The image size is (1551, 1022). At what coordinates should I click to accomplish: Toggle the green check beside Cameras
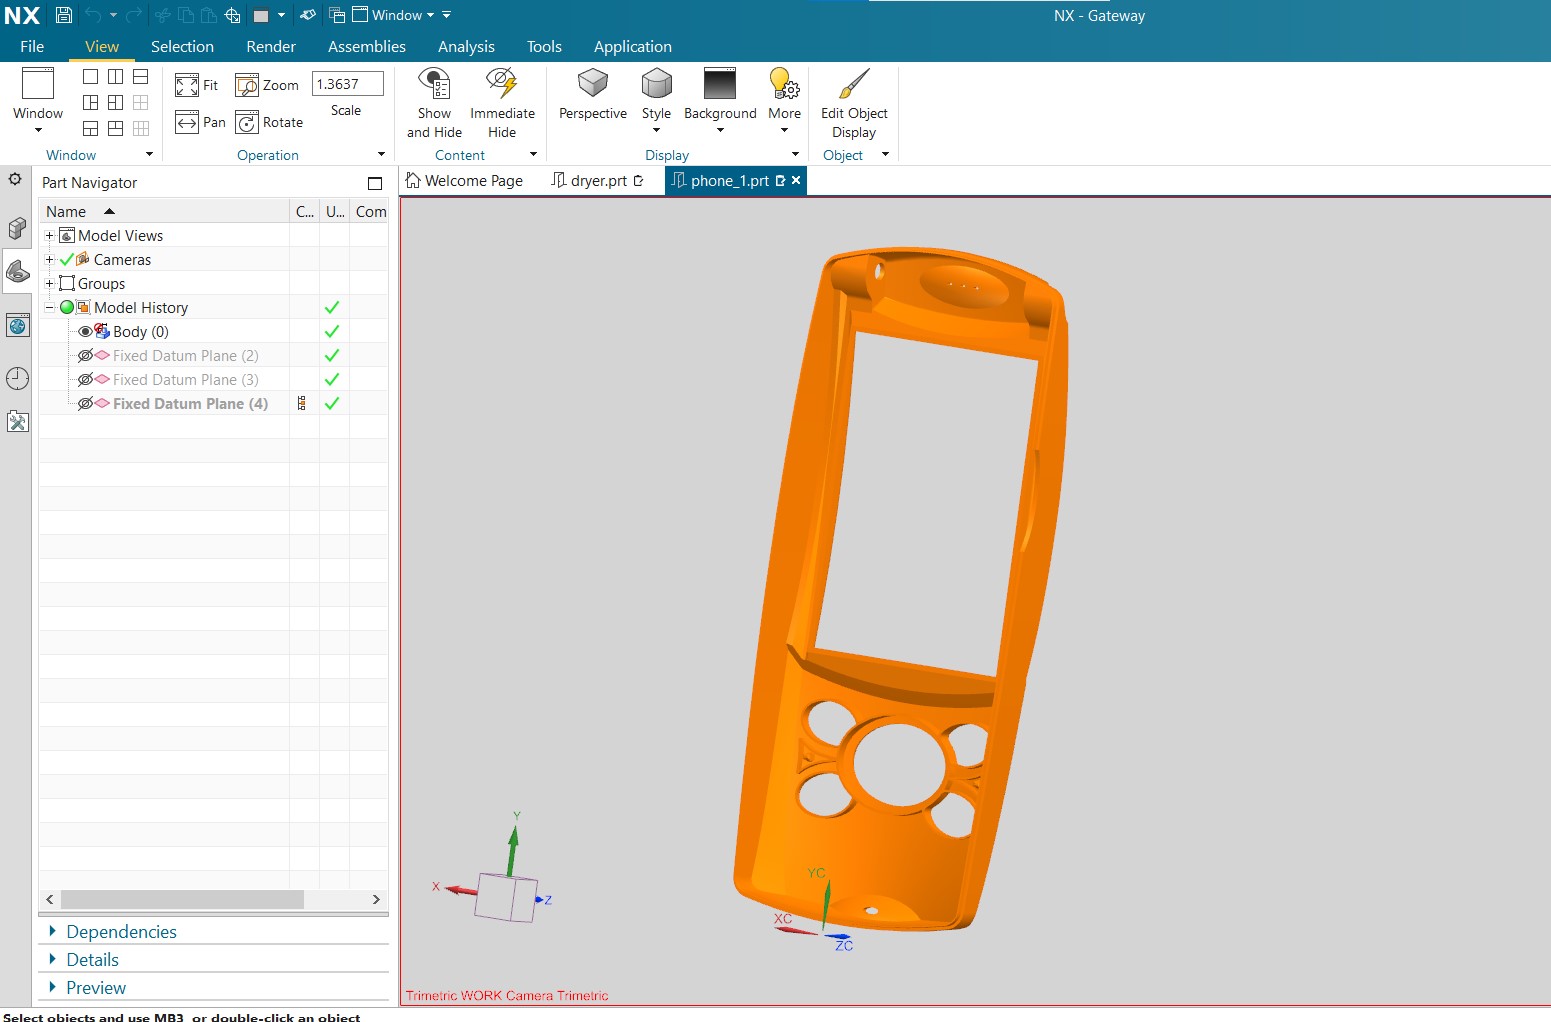[67, 260]
